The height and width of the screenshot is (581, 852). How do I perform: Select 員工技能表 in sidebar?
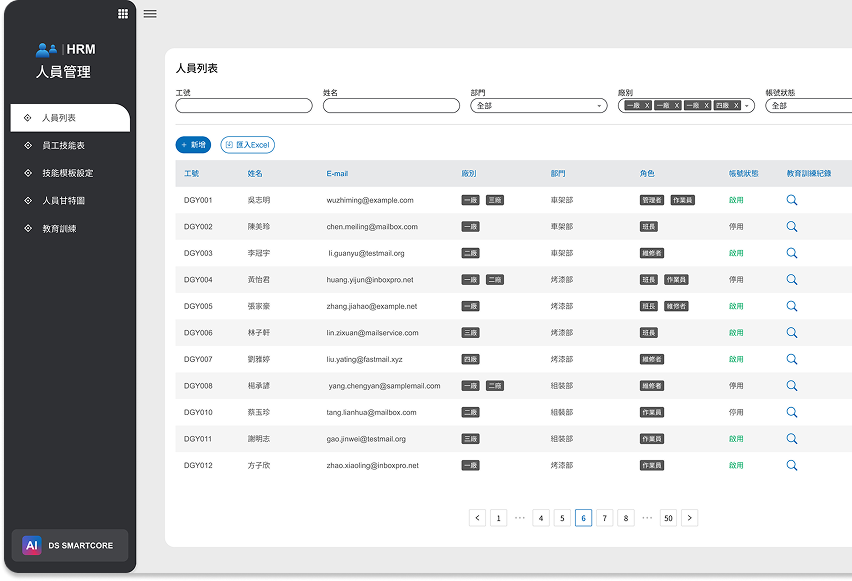pos(63,146)
